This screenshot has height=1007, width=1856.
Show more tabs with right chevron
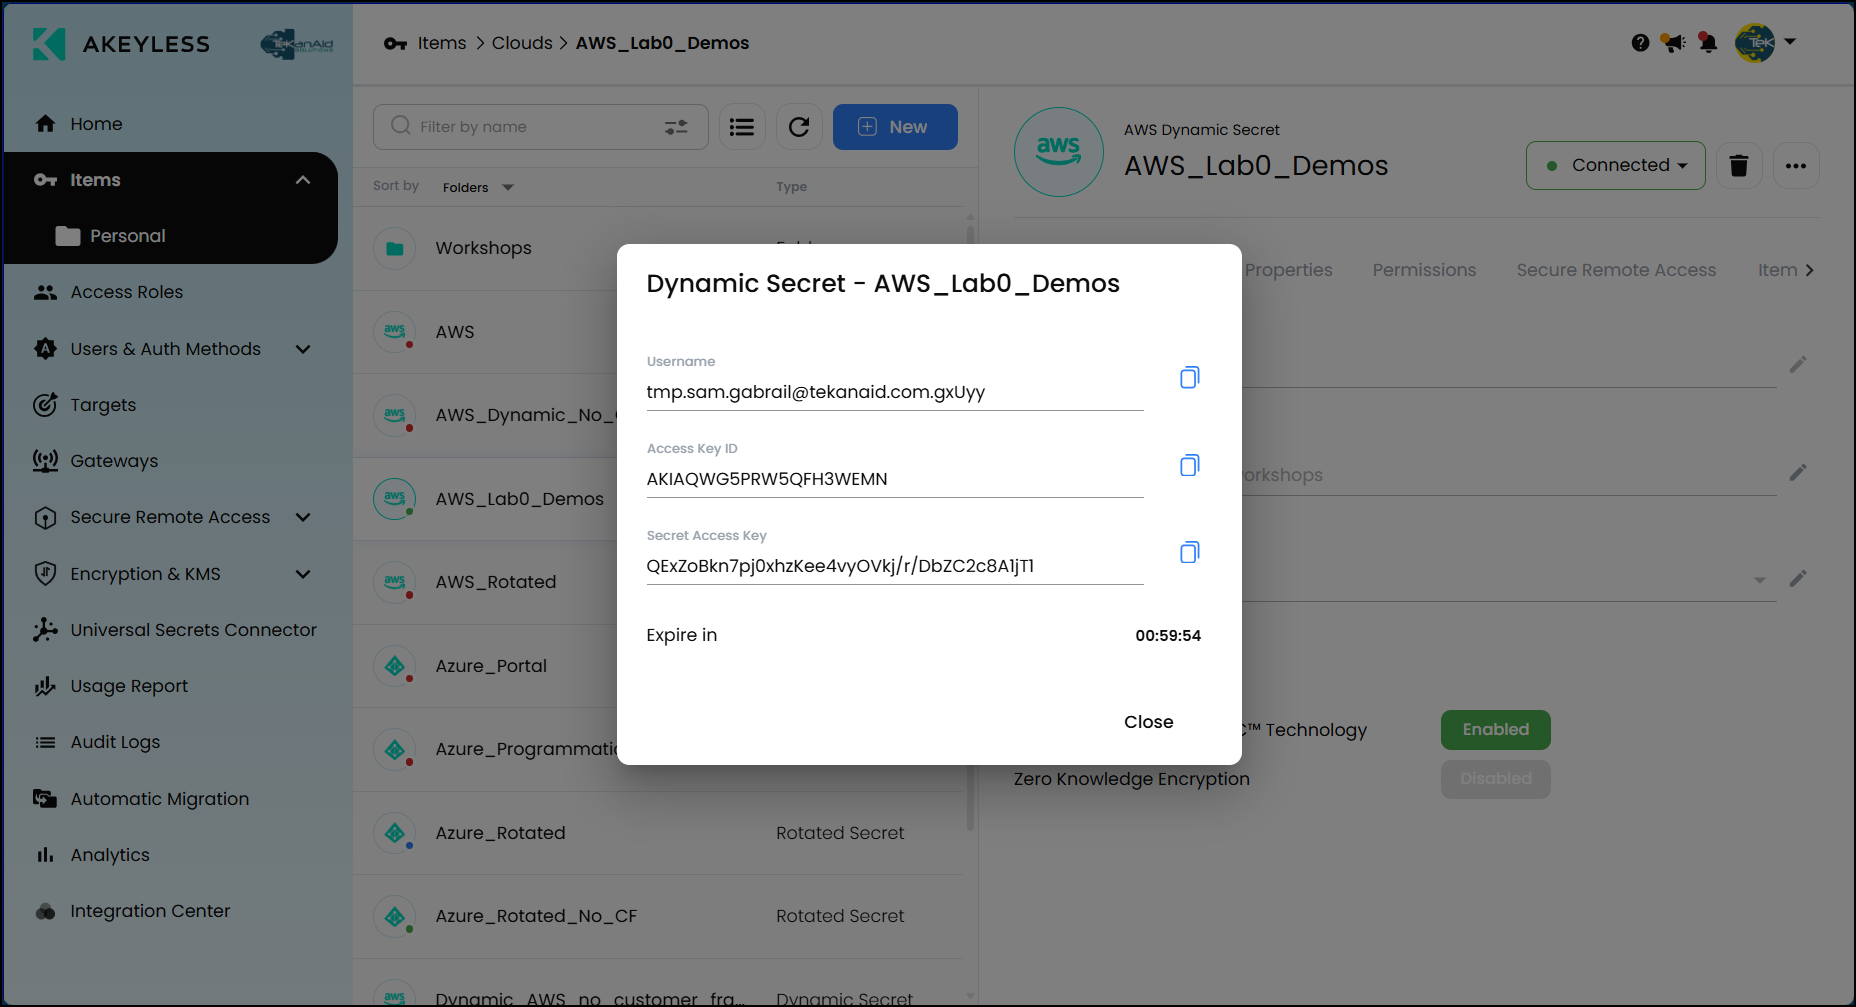tap(1809, 270)
